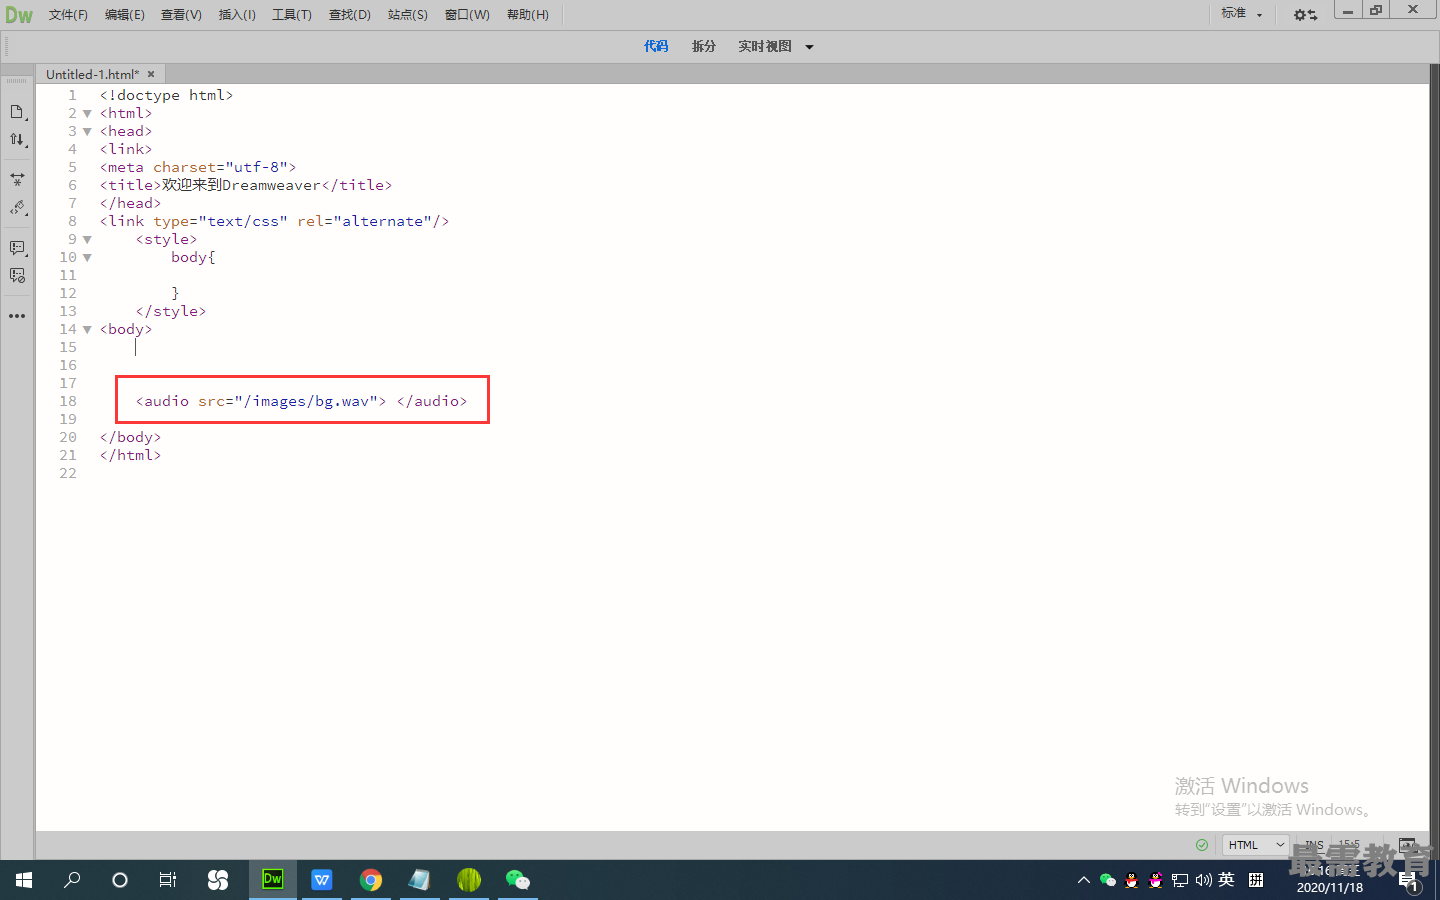Open the fan-shaped app on taskbar
The height and width of the screenshot is (900, 1440).
[x=218, y=880]
